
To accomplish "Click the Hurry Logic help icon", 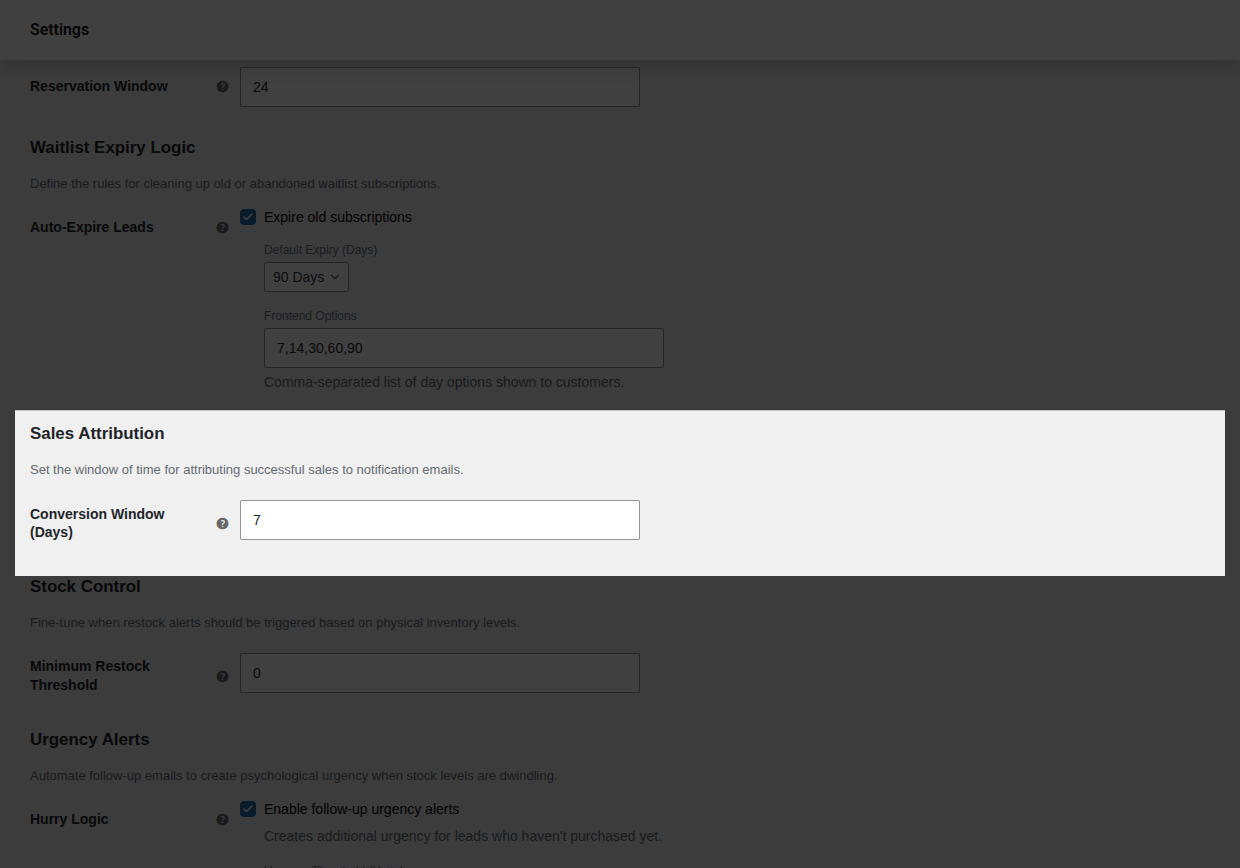I will click(x=223, y=820).
